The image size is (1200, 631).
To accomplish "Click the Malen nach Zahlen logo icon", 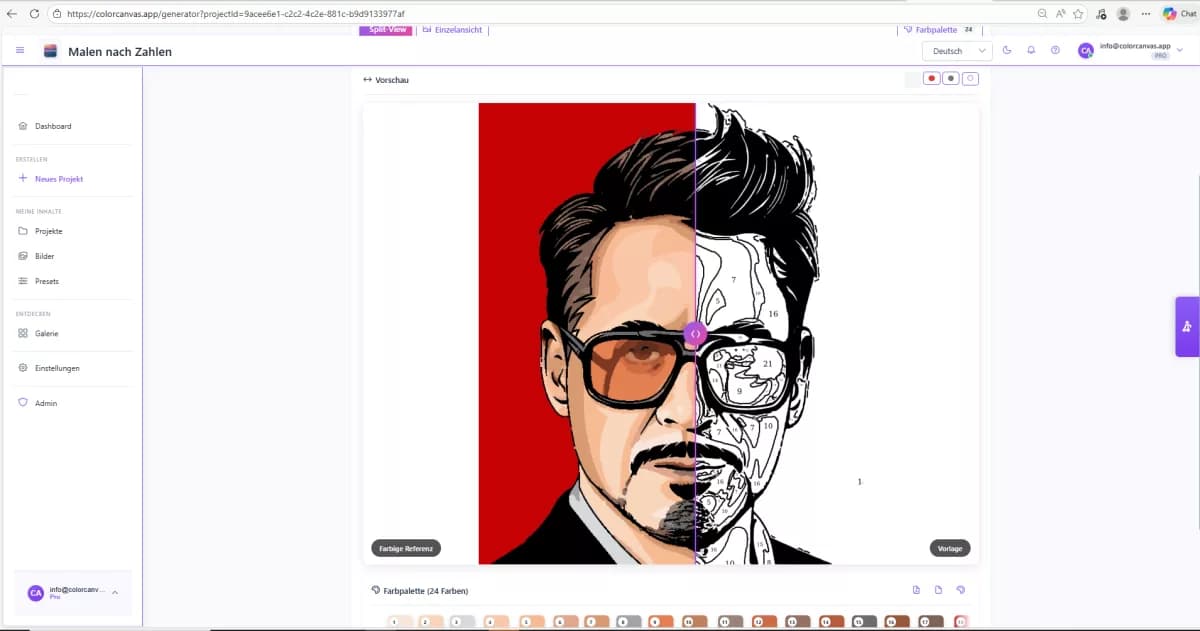I will click(x=50, y=51).
